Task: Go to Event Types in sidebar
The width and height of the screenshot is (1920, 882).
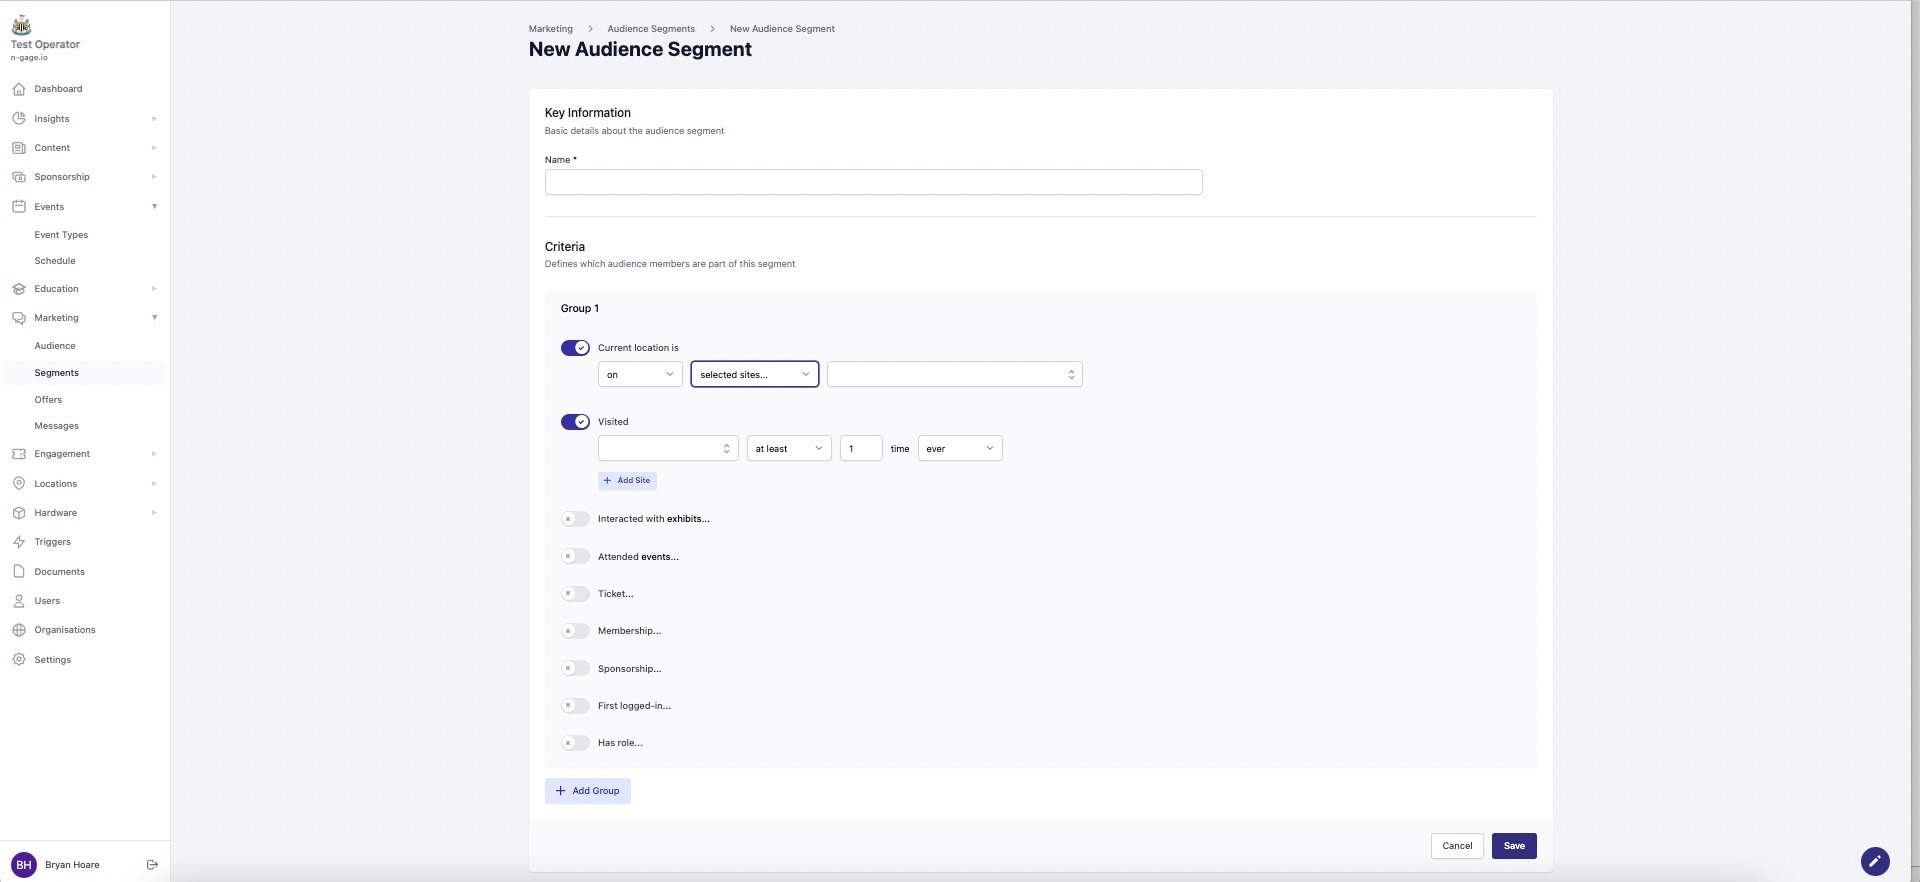Action: click(61, 235)
